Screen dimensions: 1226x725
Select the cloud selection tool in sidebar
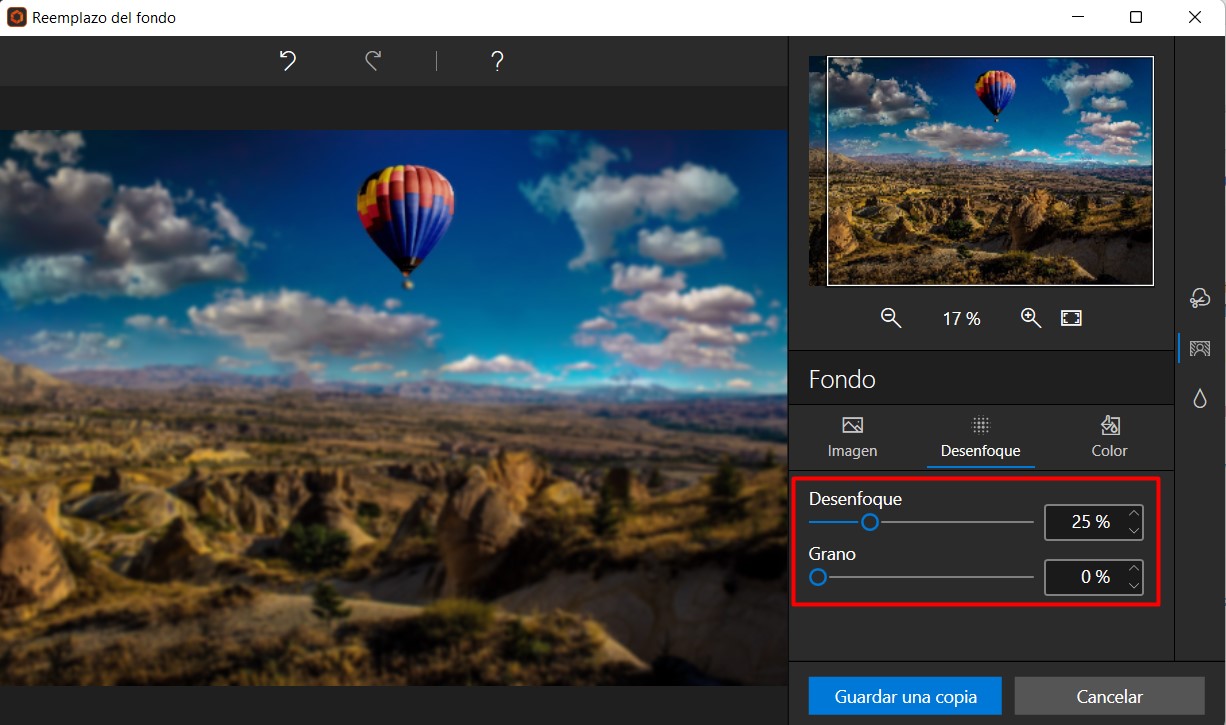pos(1200,298)
